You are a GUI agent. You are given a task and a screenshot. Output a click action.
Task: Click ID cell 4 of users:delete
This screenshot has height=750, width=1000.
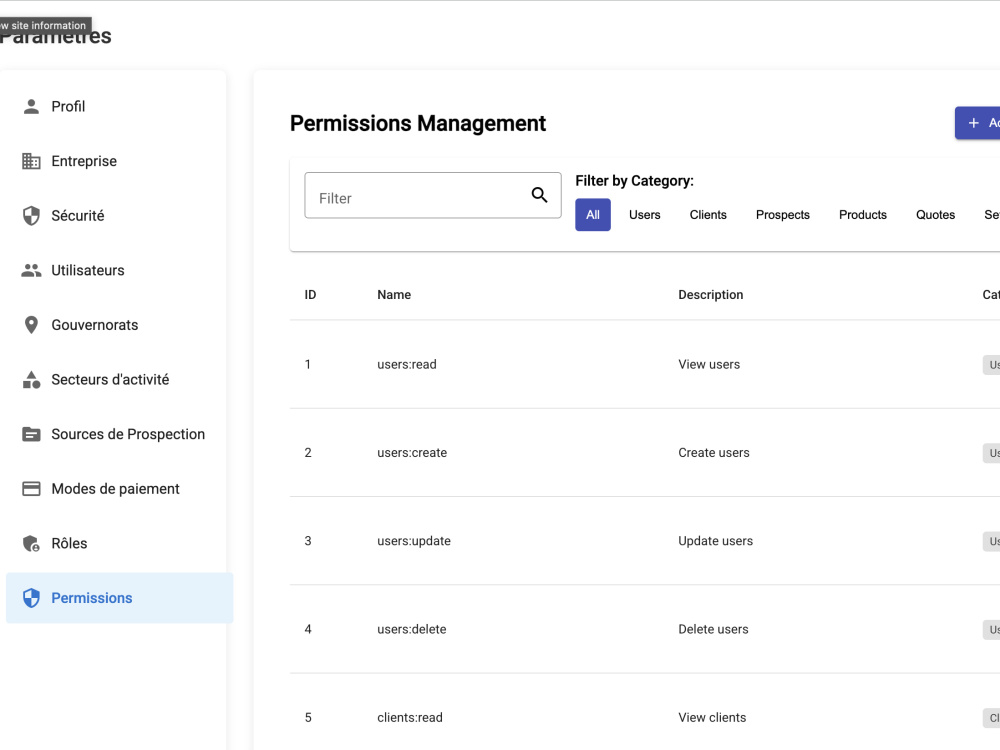coord(308,629)
